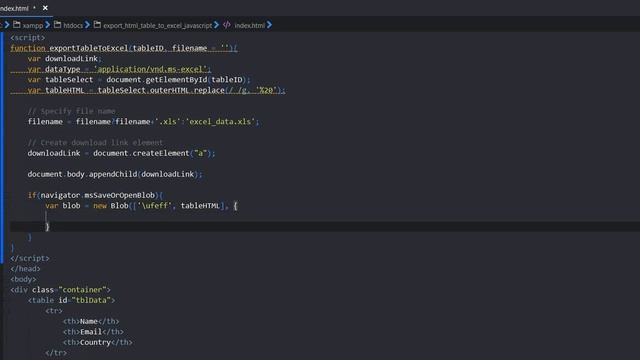
Task: Click the opening <body> tag
Action: [23, 279]
